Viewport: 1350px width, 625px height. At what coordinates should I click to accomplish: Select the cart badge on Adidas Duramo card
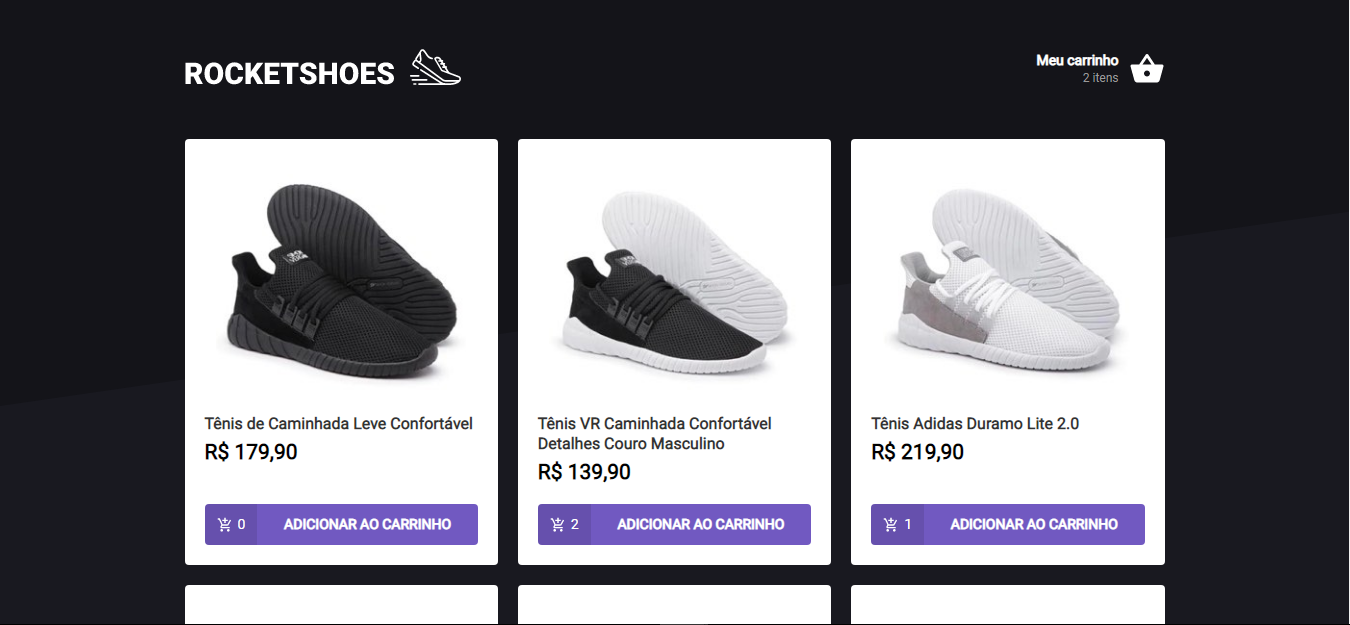tap(897, 523)
